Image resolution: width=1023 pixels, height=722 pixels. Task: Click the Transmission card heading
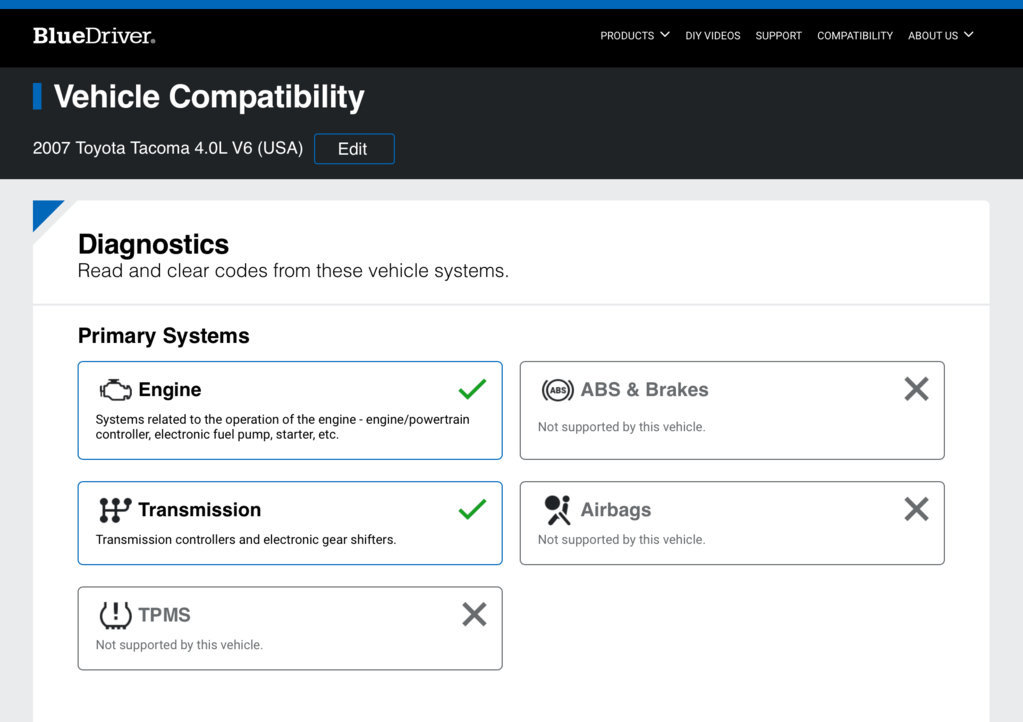pos(200,509)
